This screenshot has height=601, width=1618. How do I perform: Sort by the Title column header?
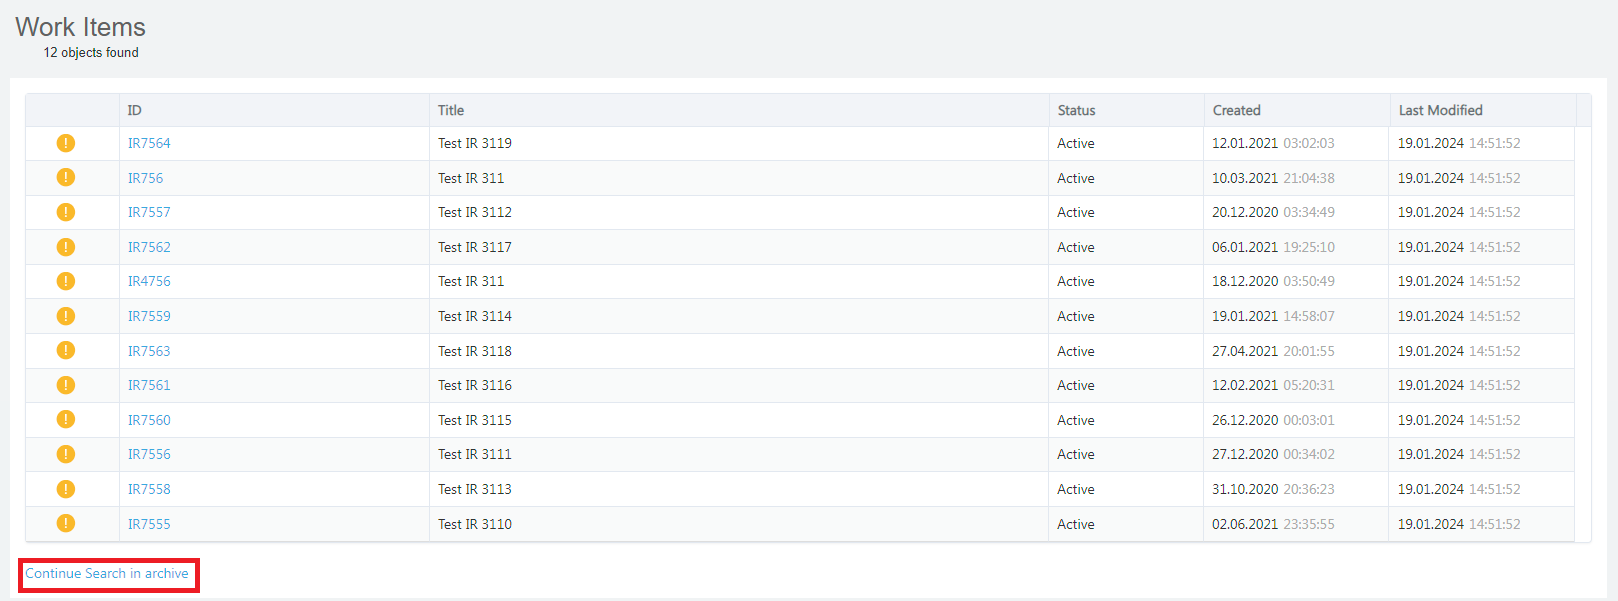pos(451,110)
